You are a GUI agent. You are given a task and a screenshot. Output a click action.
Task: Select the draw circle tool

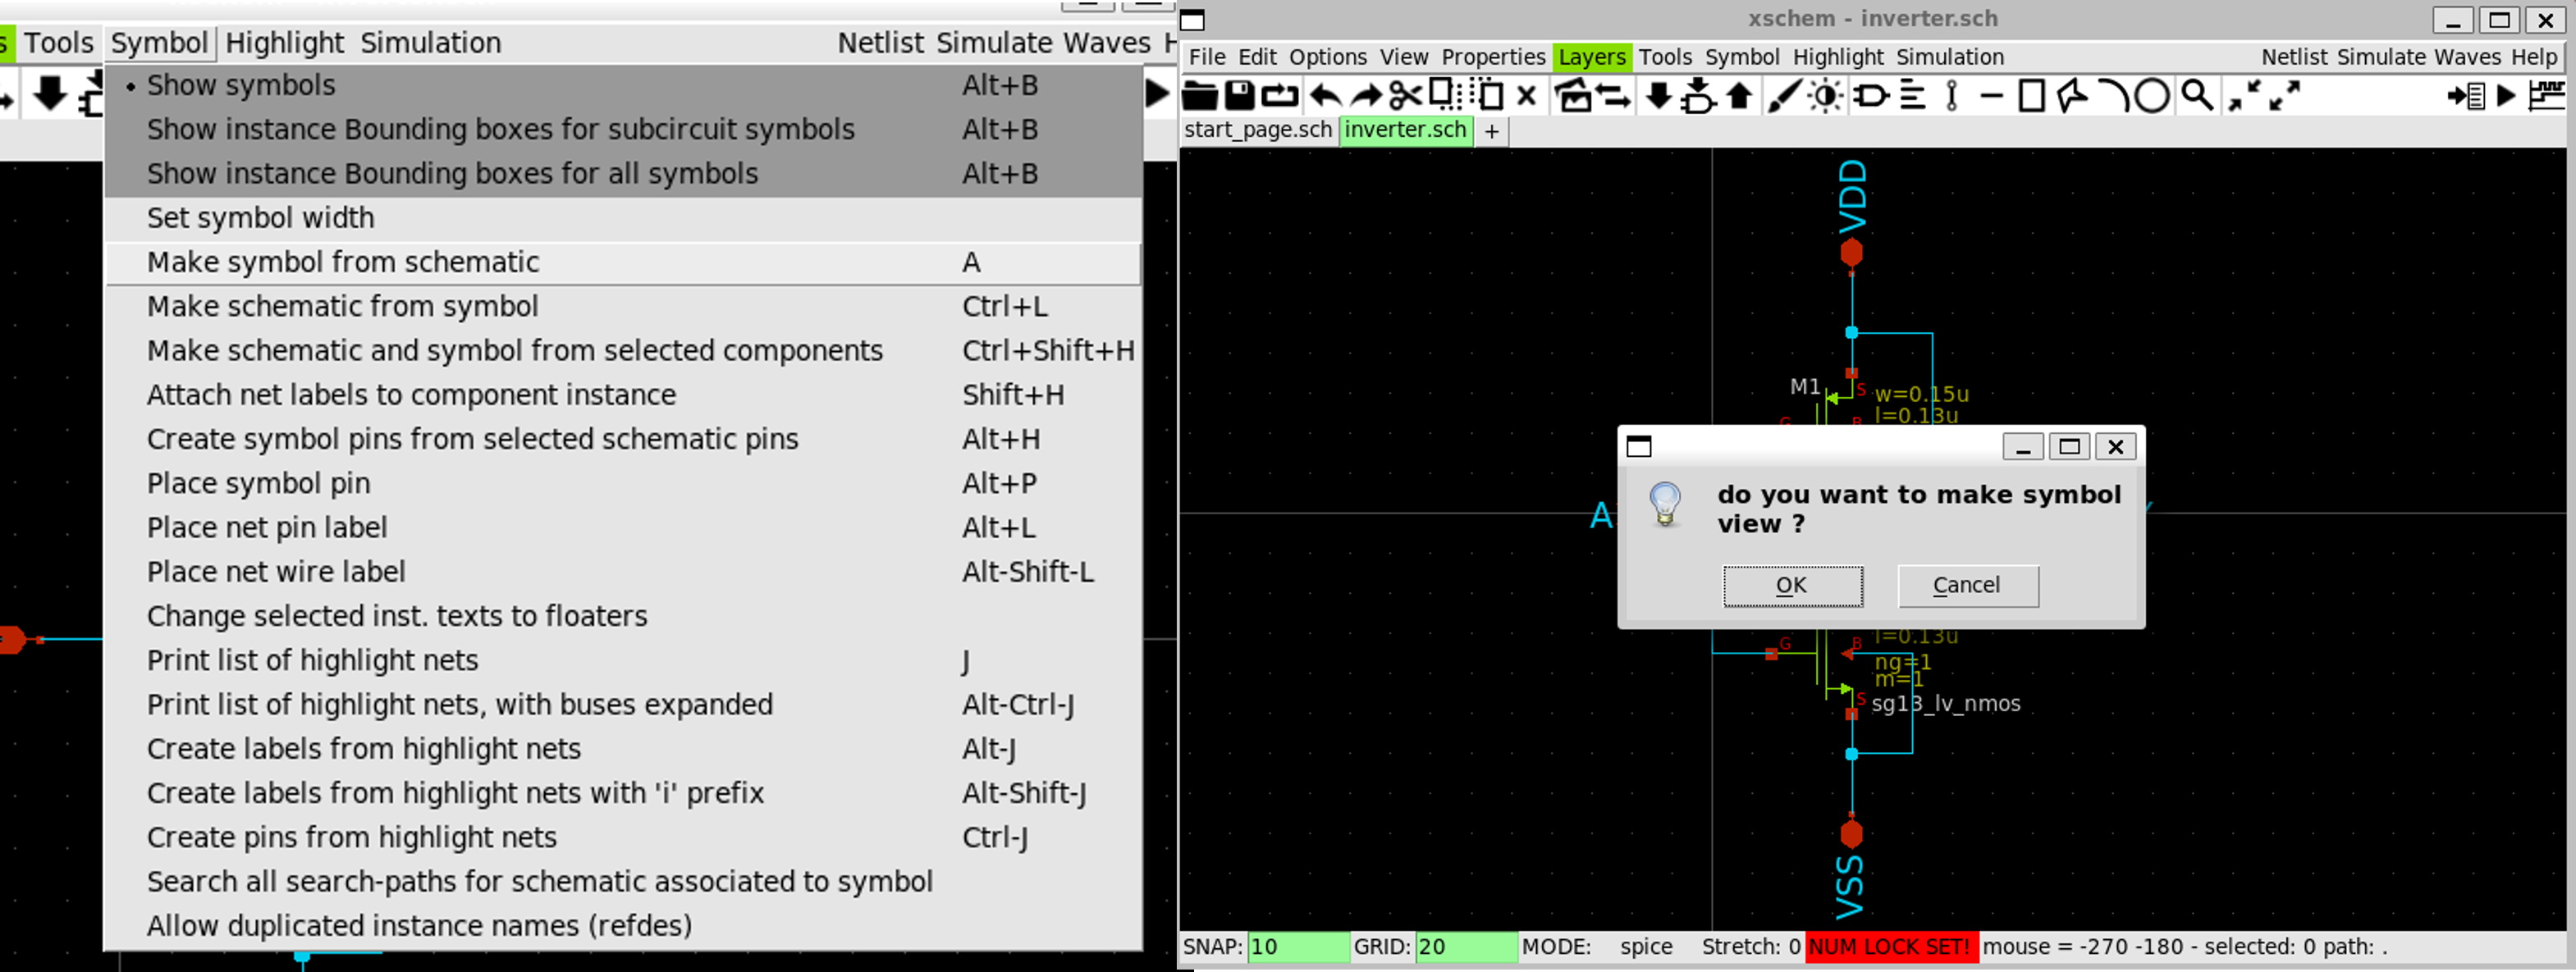pos(2151,96)
